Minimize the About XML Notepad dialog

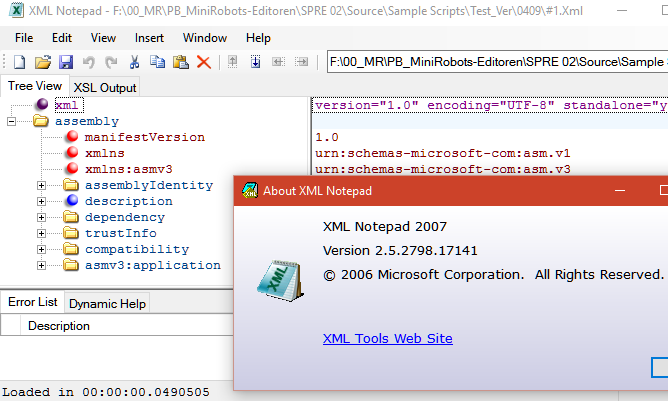[620, 190]
